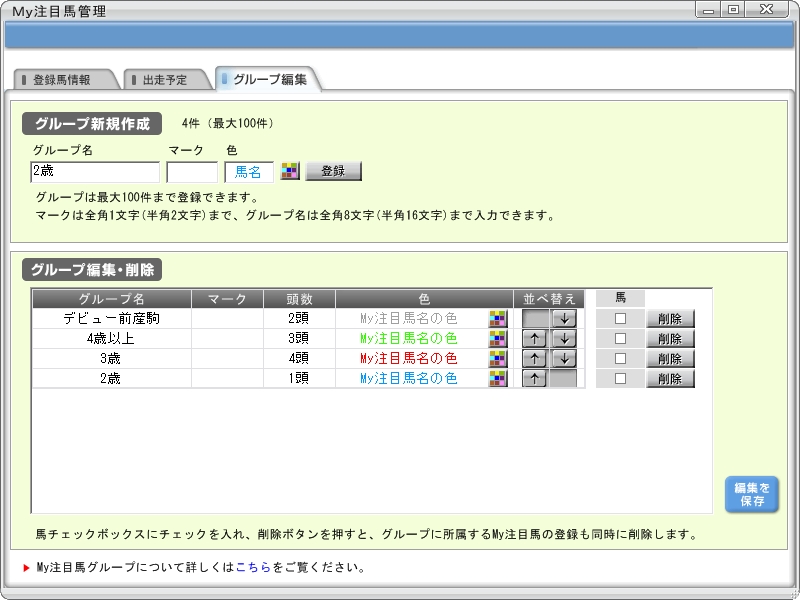Click 1頭 count cell
800x600 pixels.
pos(299,378)
